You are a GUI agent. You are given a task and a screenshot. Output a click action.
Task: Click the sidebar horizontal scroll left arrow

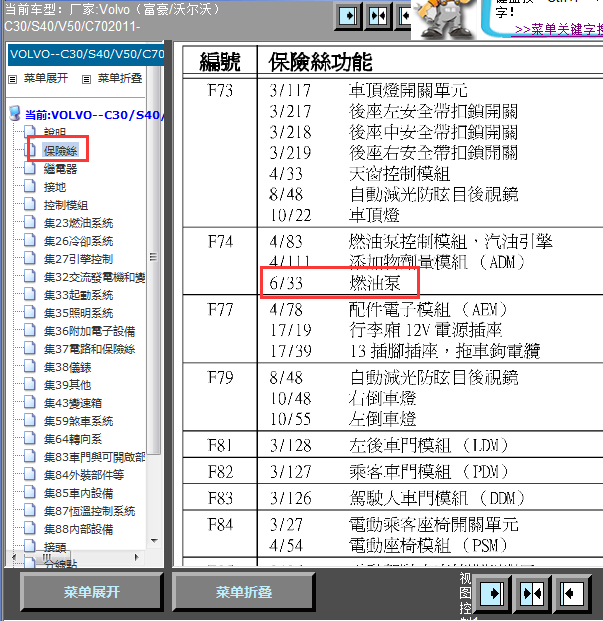pyautogui.click(x=14, y=557)
